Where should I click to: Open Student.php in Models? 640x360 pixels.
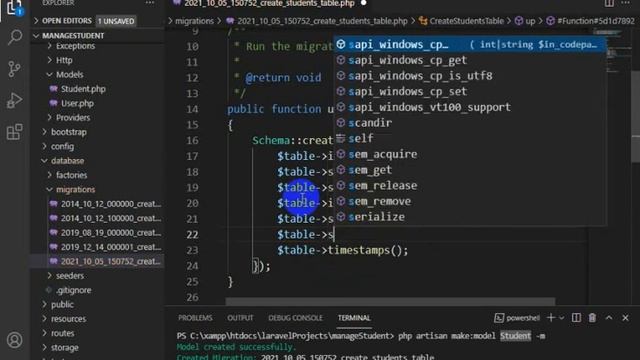point(83,89)
